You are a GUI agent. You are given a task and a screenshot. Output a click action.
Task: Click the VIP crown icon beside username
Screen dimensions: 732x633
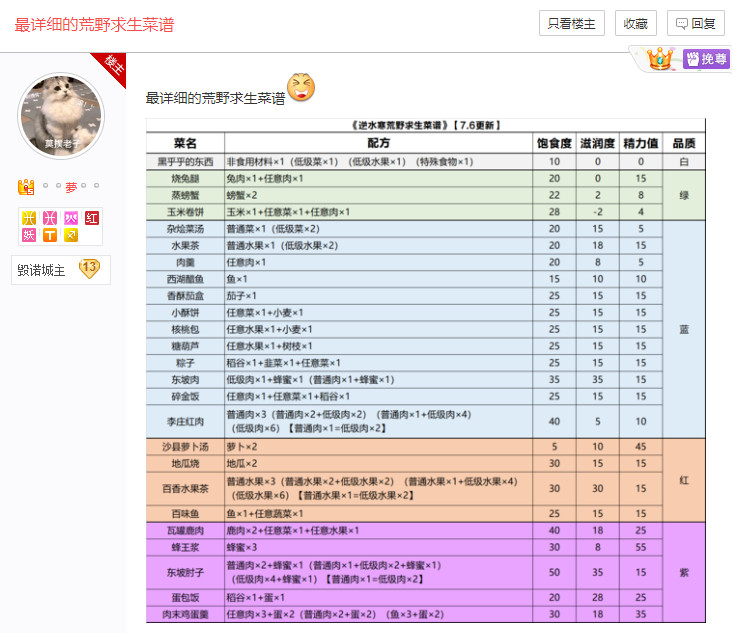[26, 187]
